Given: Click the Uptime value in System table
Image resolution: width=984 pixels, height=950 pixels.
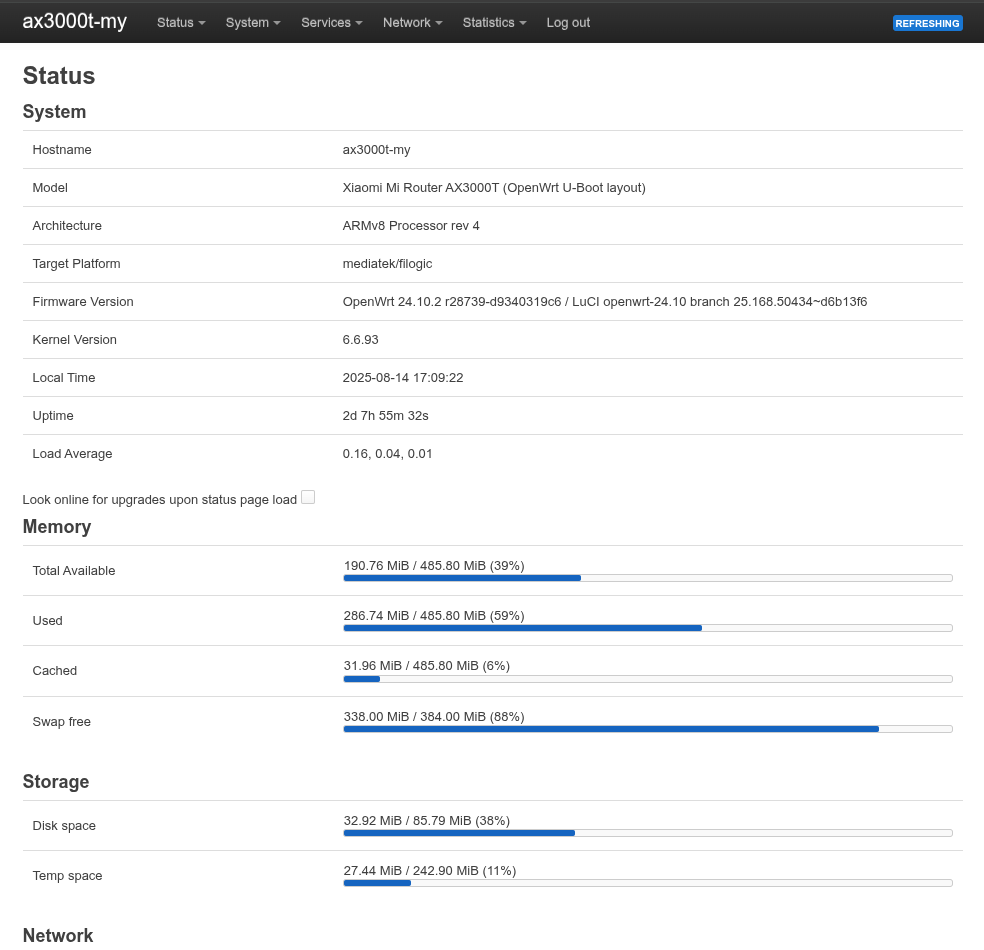Looking at the screenshot, I should coord(385,416).
